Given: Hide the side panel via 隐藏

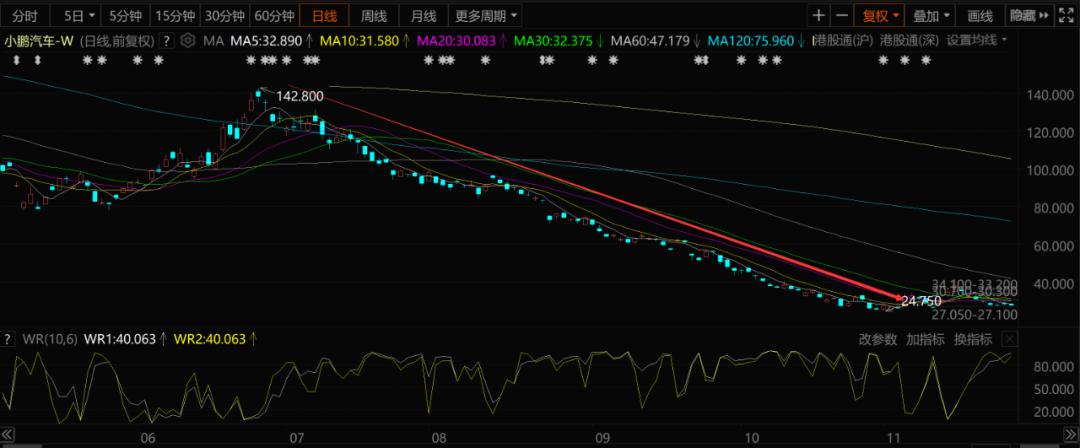Looking at the screenshot, I should coord(1029,16).
